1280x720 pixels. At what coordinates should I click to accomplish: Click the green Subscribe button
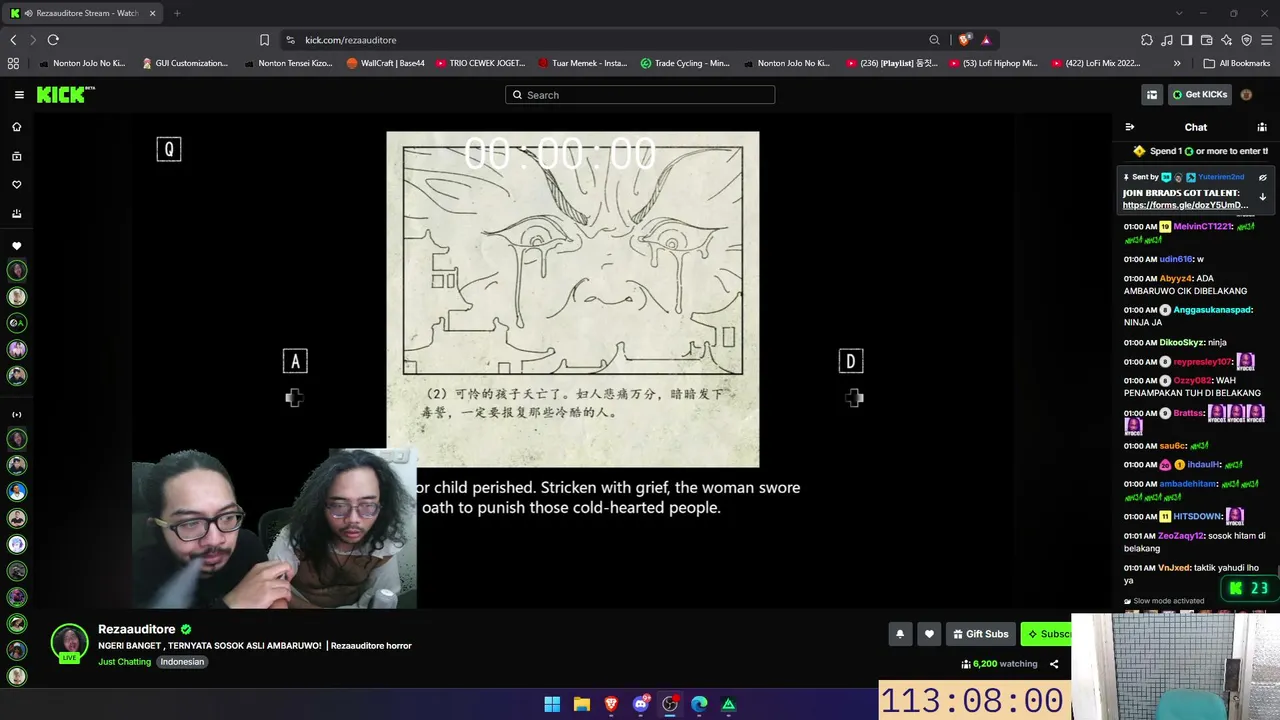coord(1047,634)
